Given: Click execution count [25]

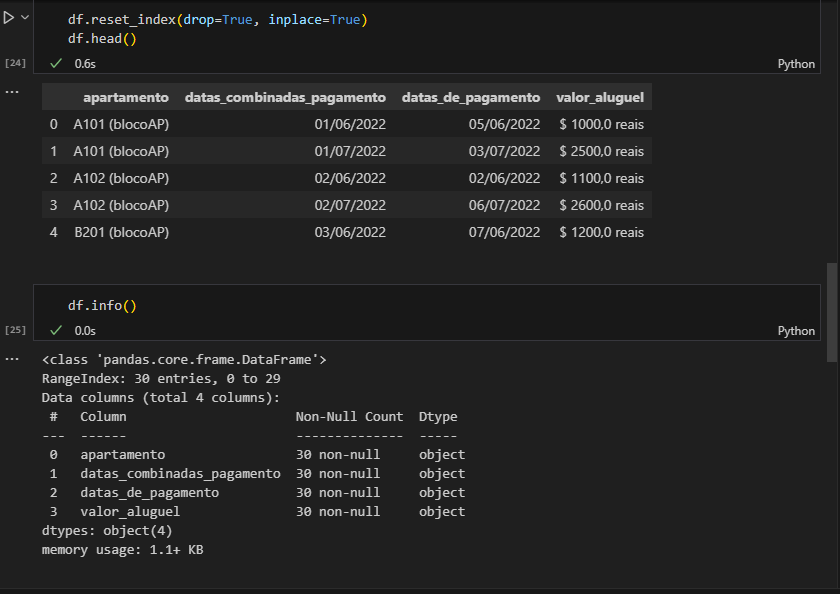Looking at the screenshot, I should click(x=15, y=329).
